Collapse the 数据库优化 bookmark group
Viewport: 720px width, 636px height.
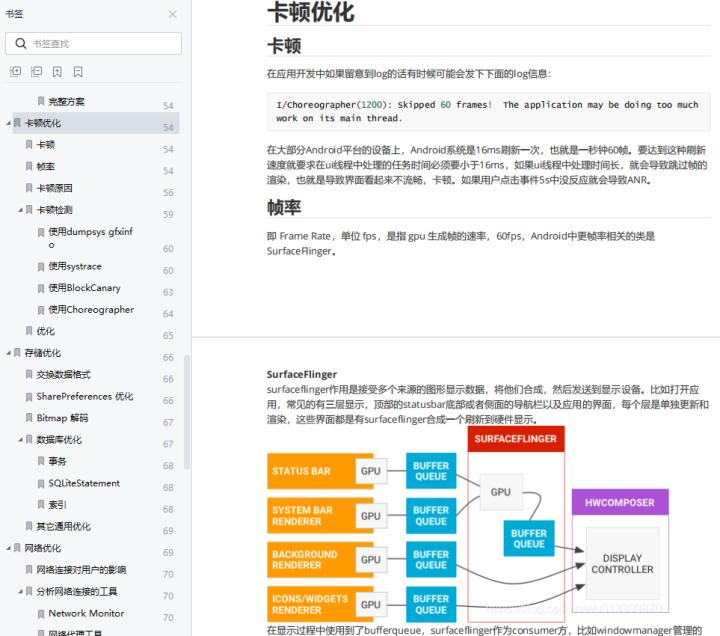[20, 439]
